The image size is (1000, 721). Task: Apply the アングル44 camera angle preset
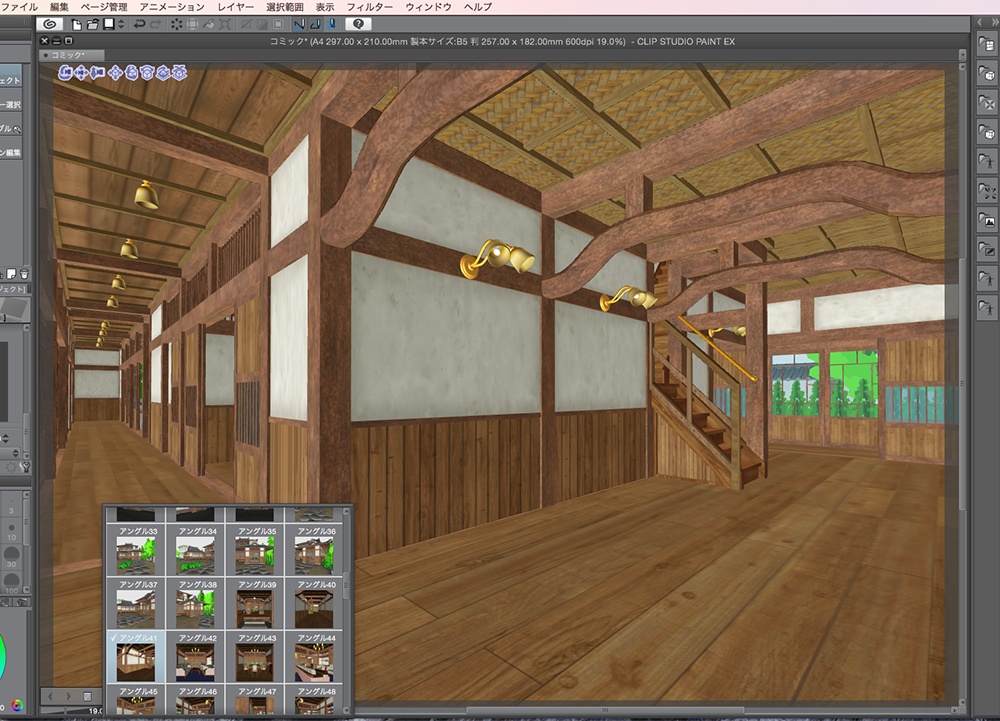pos(318,655)
